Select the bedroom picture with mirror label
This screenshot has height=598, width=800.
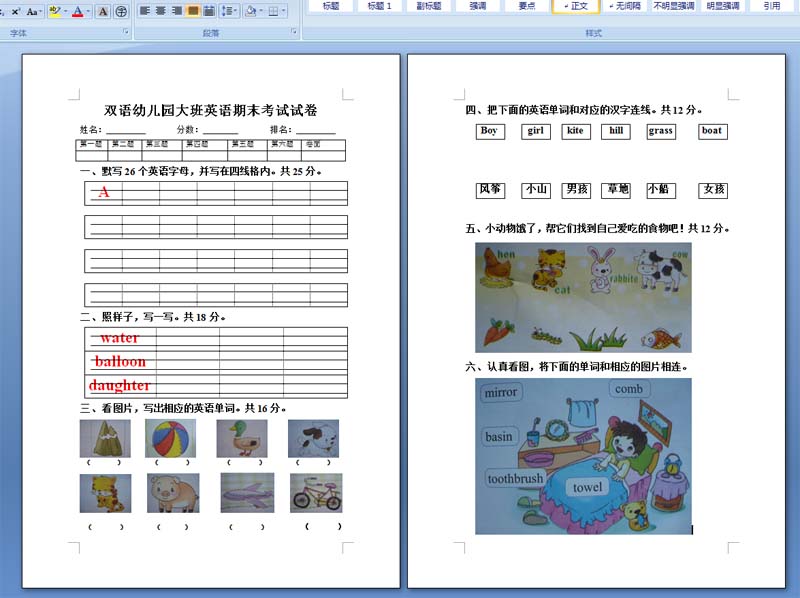point(583,456)
